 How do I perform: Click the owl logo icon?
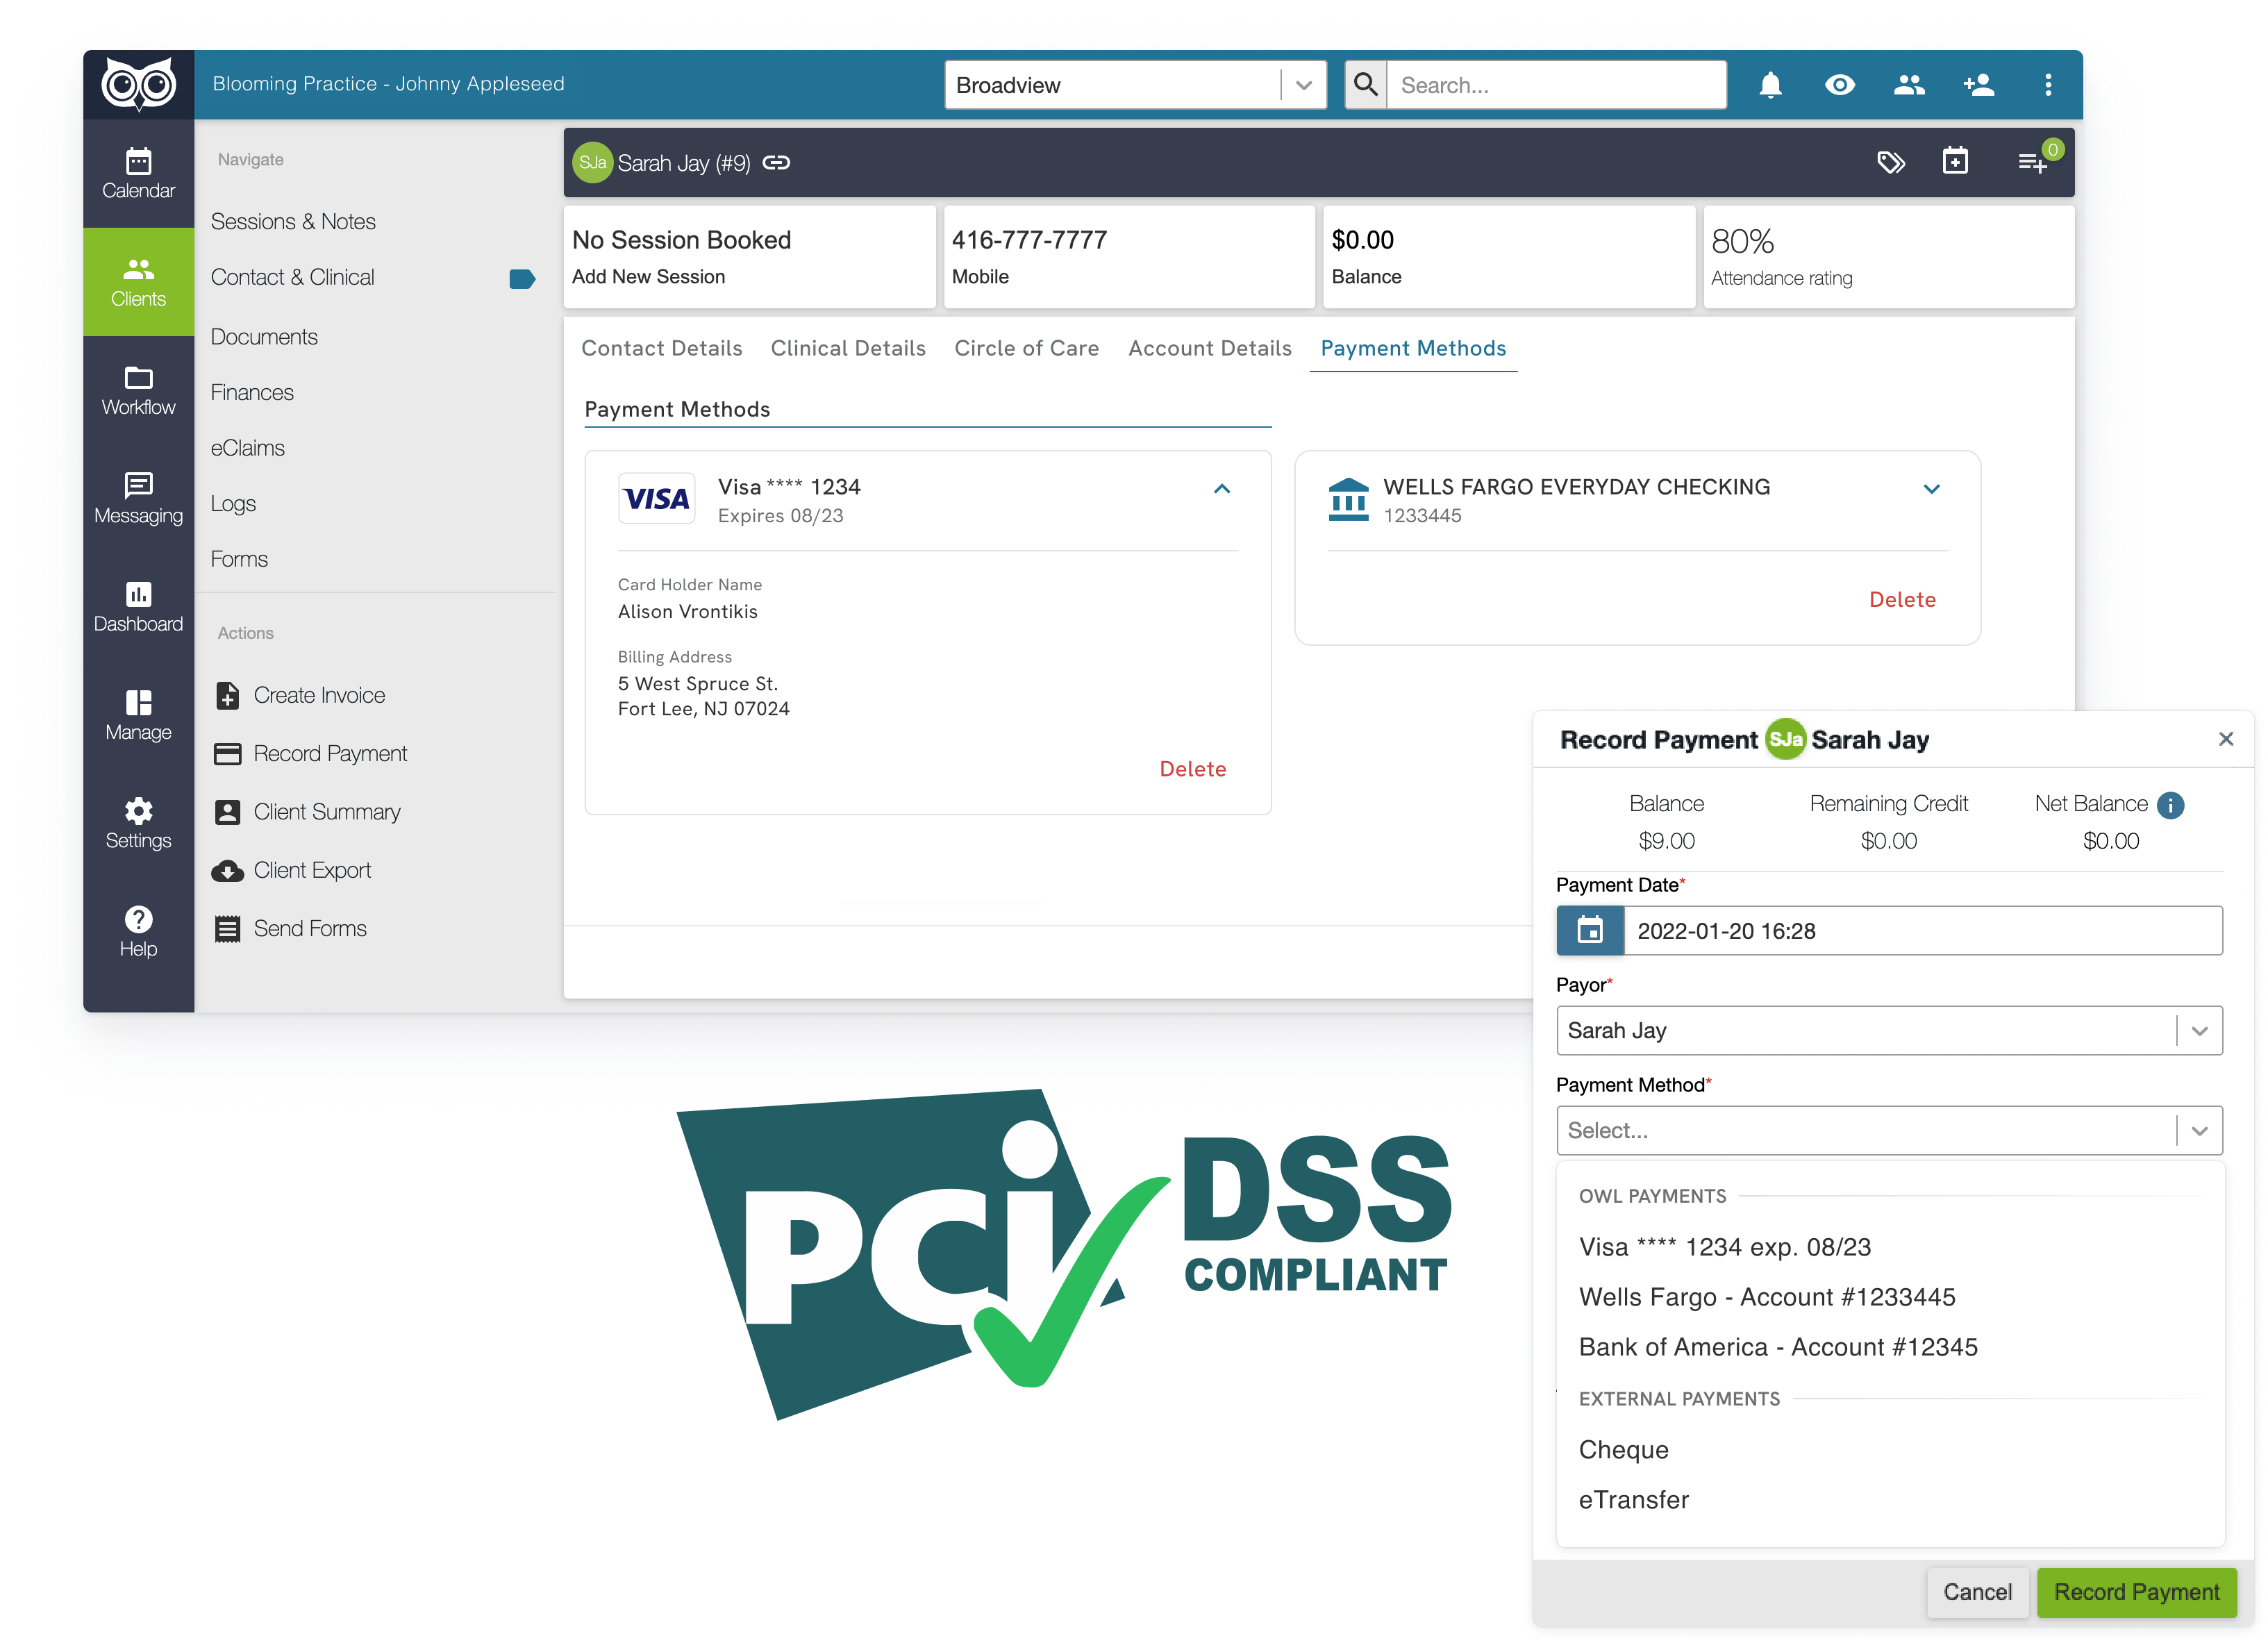138,85
